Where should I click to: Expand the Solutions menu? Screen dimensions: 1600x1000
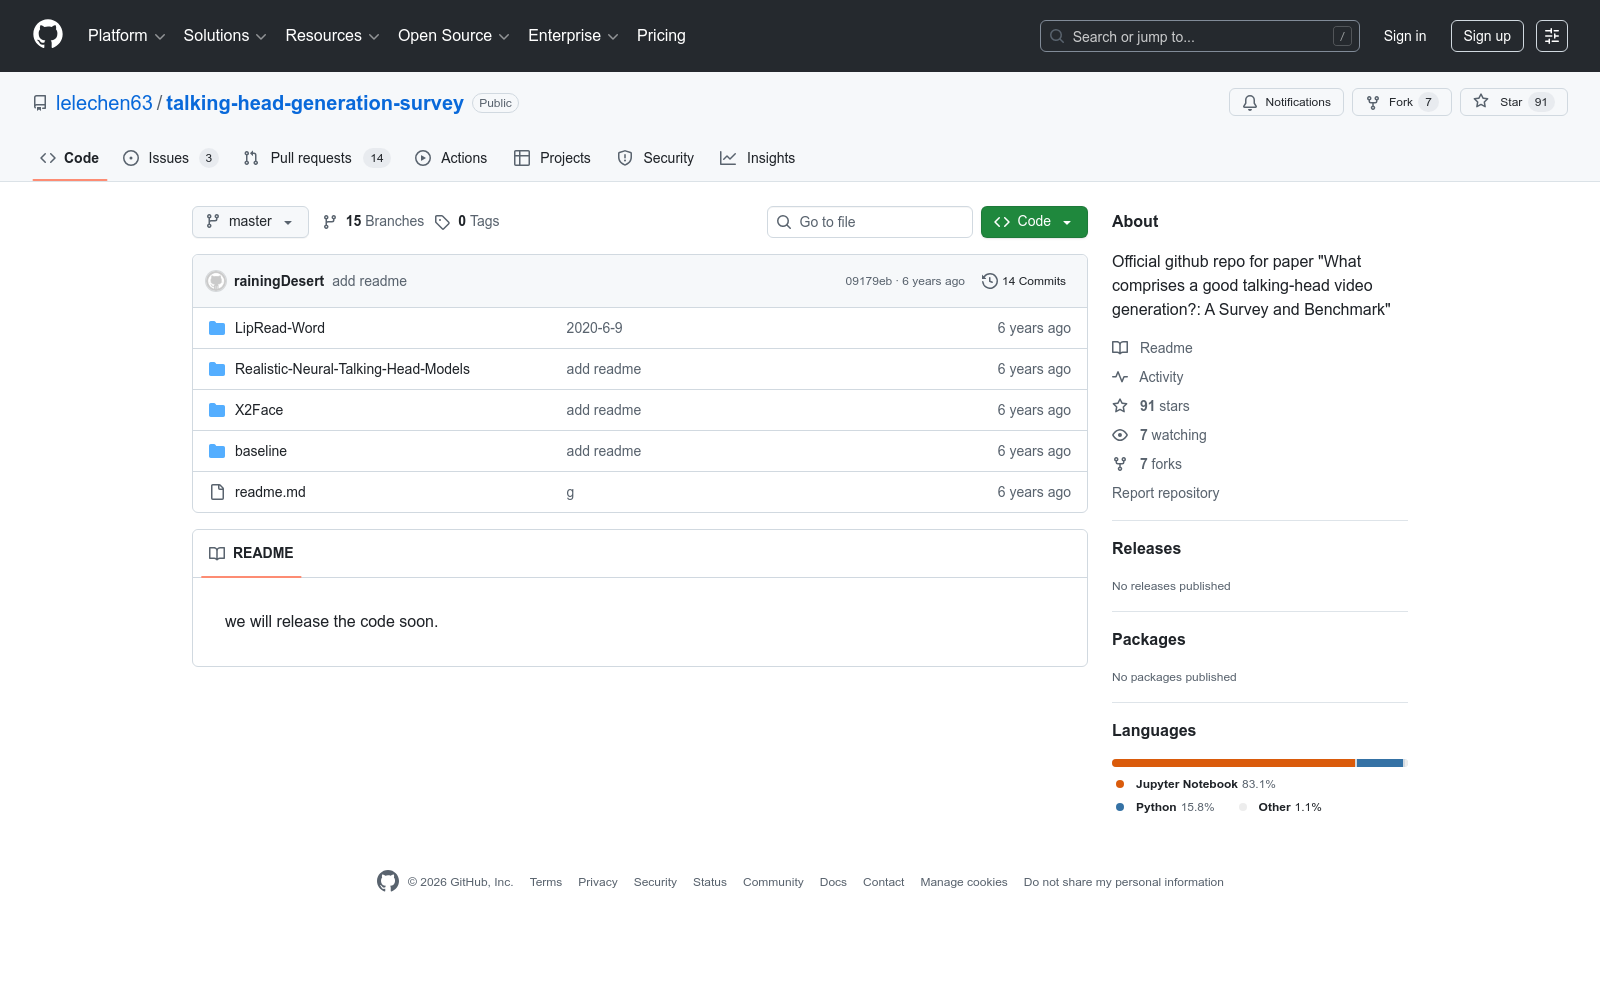click(225, 36)
